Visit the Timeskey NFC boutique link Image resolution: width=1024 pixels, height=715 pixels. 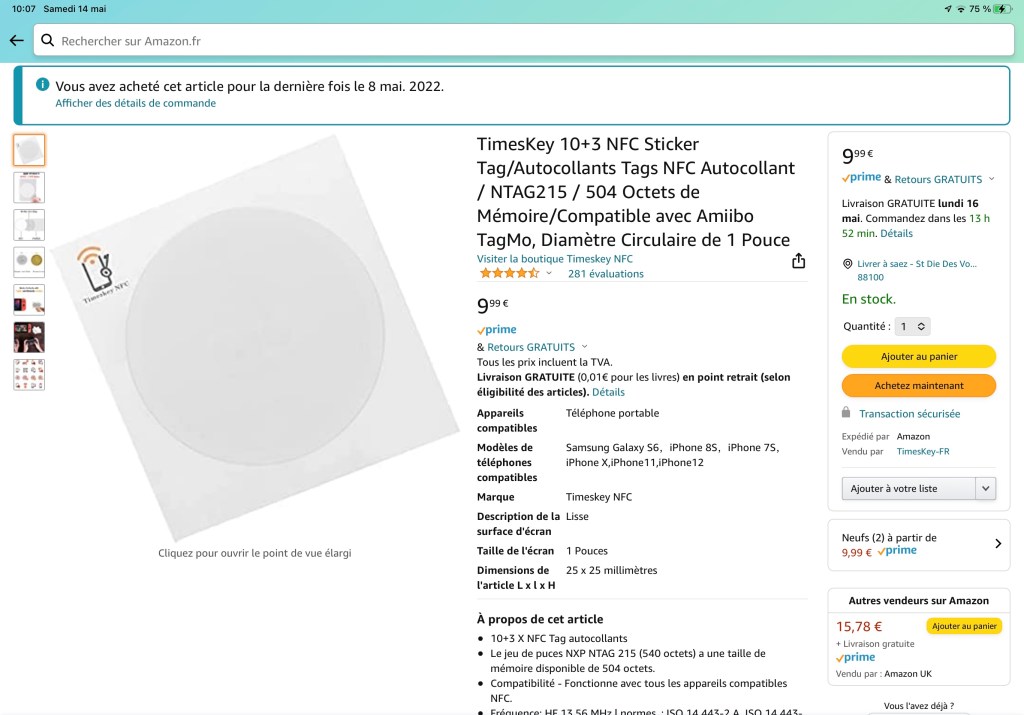click(554, 259)
